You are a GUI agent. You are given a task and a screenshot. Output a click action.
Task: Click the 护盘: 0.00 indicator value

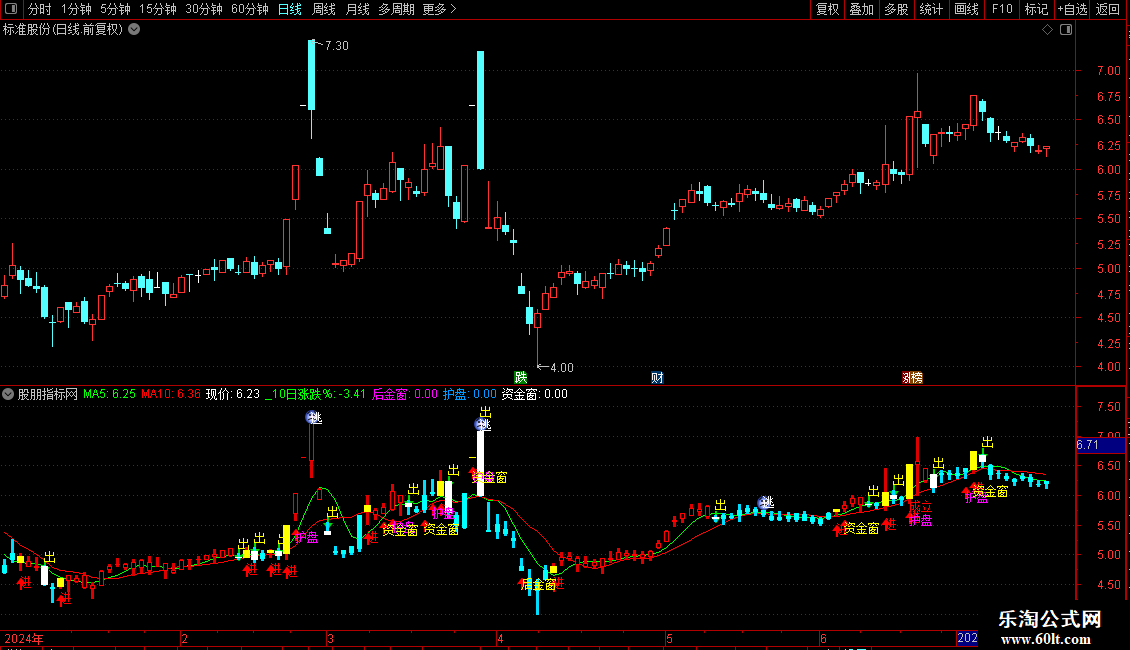pos(469,394)
